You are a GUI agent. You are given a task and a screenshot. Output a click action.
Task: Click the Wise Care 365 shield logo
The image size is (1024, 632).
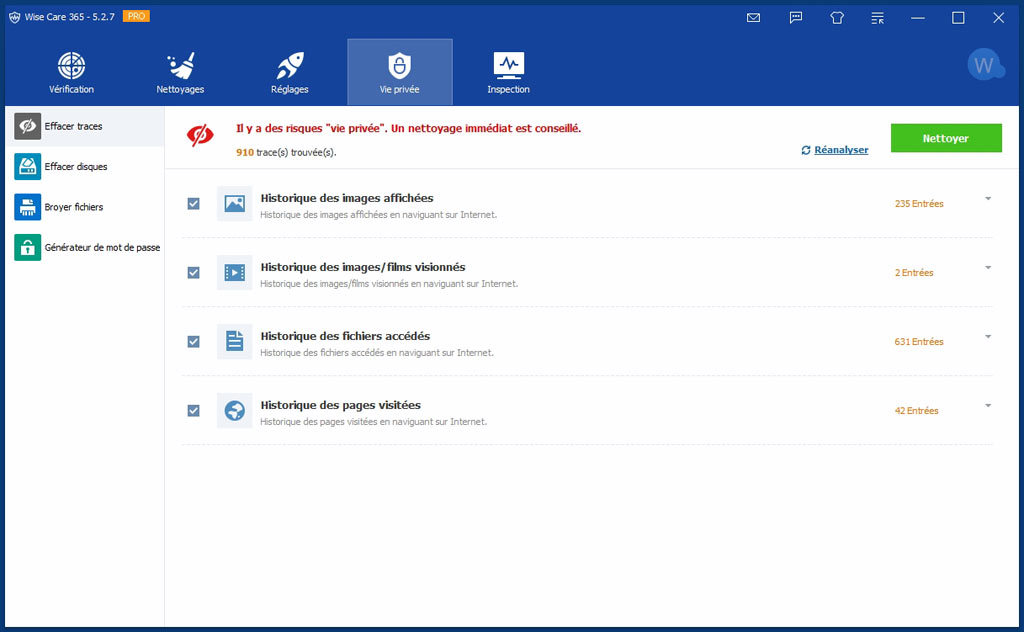click(x=14, y=17)
